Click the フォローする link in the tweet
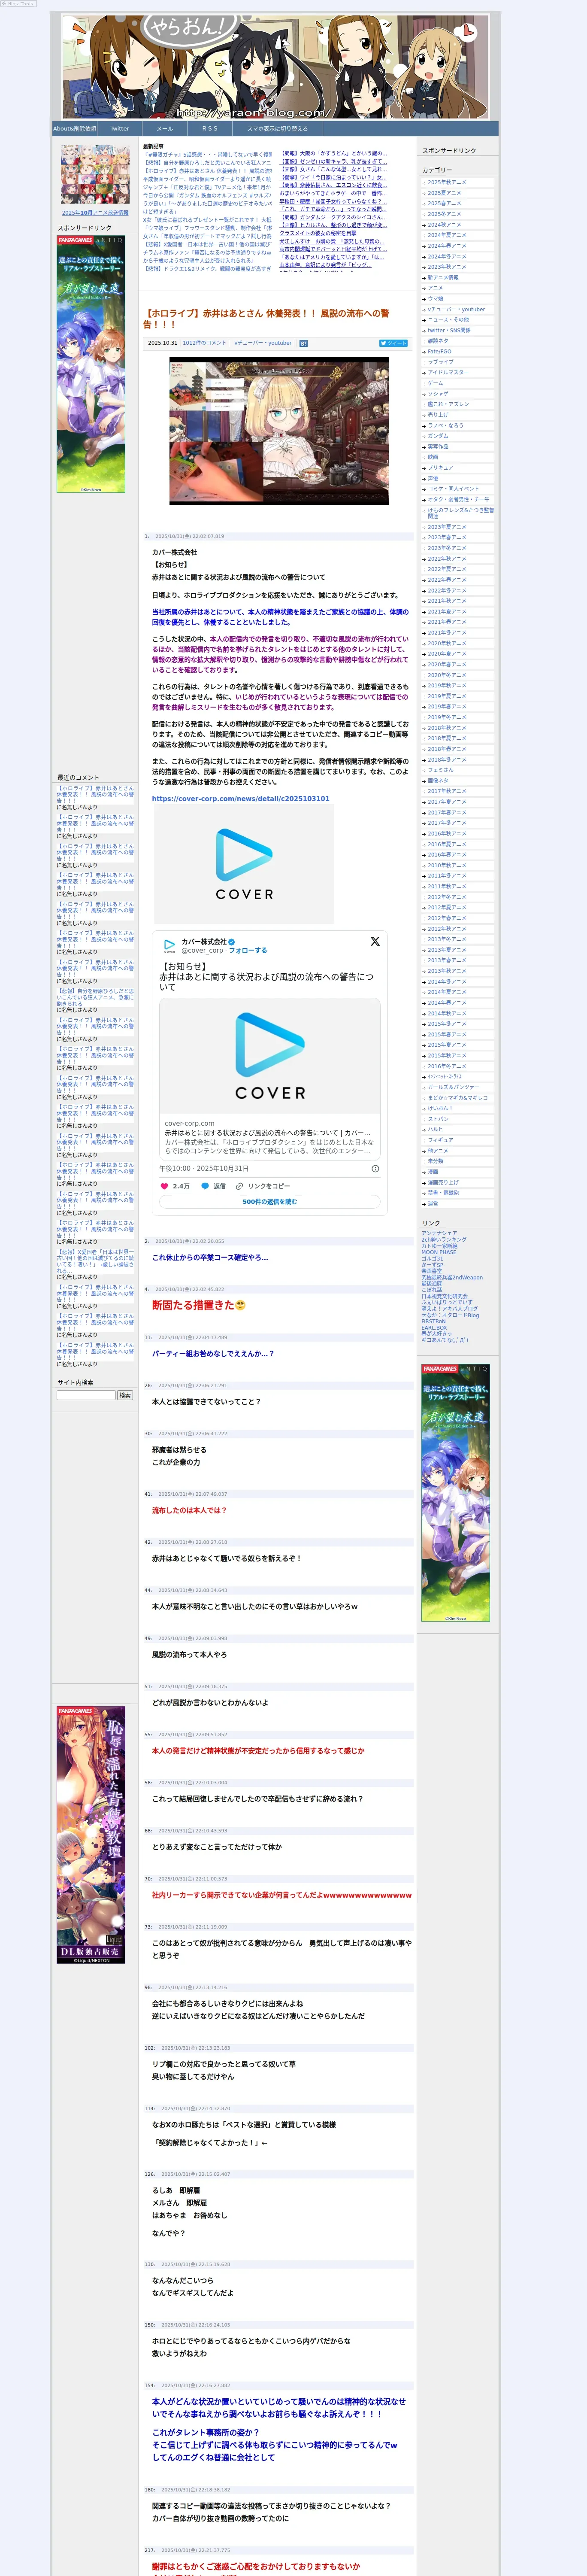The image size is (587, 2576). tap(248, 950)
